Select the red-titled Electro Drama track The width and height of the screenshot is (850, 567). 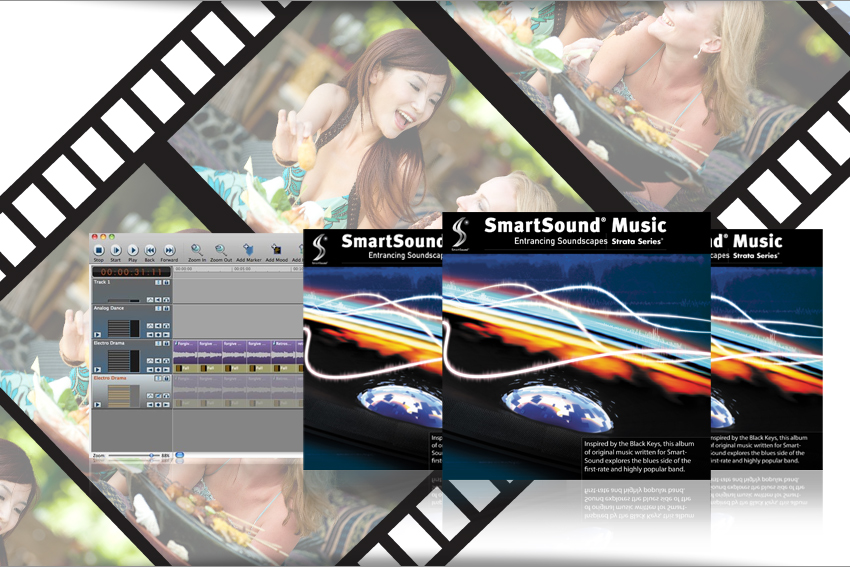[132, 391]
